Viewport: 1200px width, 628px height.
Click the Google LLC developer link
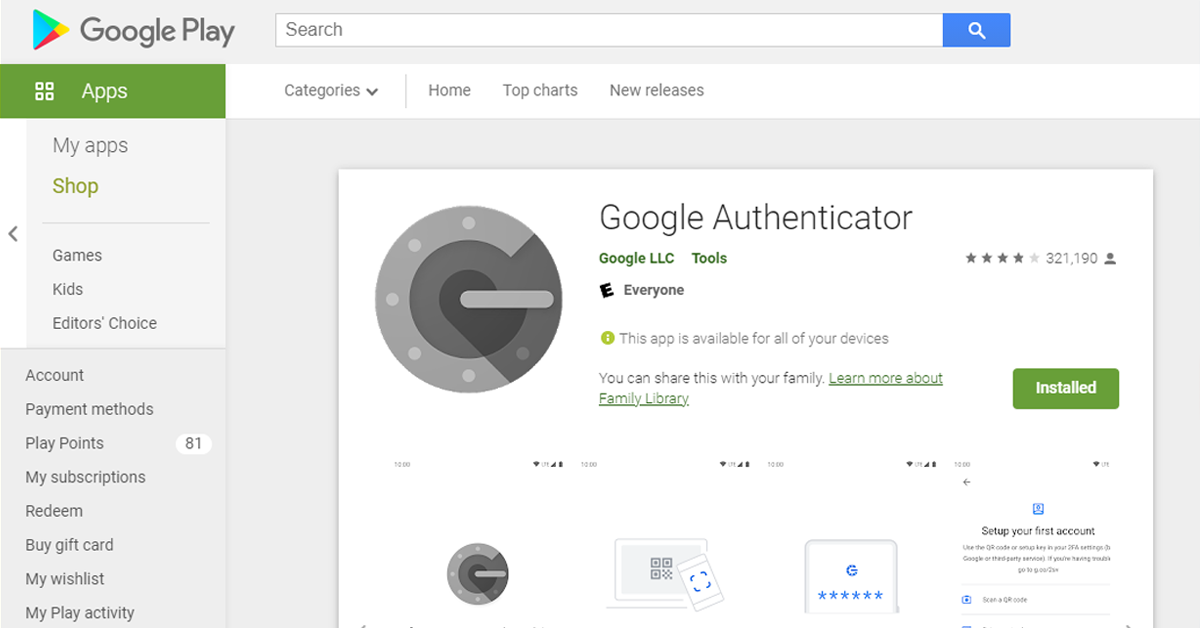tap(636, 258)
